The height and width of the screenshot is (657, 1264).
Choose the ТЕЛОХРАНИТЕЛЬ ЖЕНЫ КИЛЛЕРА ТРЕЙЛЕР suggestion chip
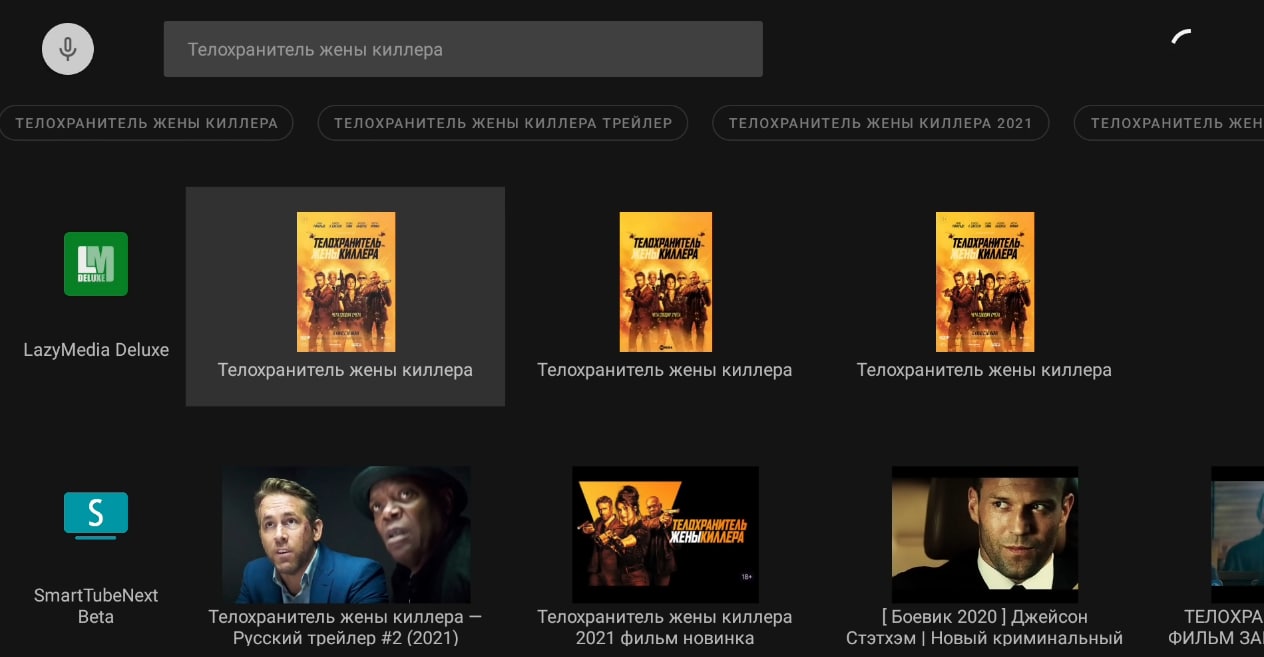pyautogui.click(x=503, y=123)
